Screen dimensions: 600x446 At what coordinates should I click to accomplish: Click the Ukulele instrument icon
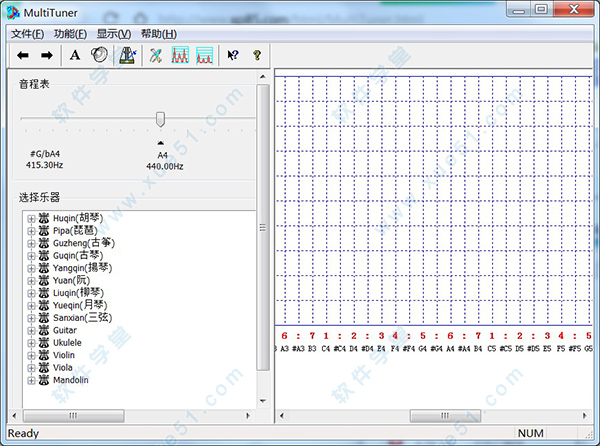point(44,343)
